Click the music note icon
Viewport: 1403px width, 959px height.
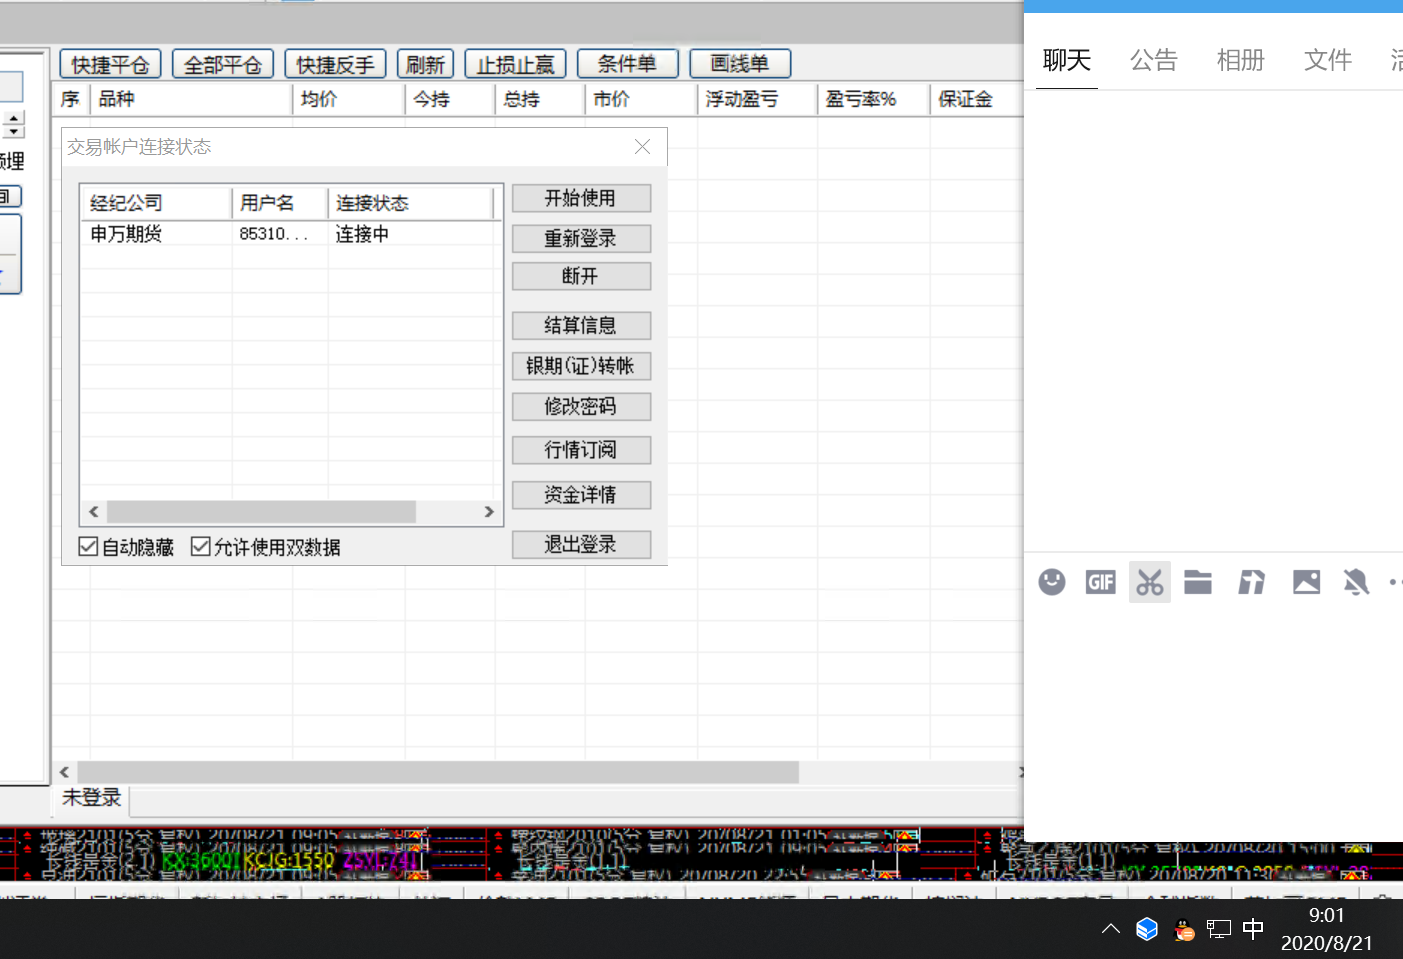(1251, 582)
